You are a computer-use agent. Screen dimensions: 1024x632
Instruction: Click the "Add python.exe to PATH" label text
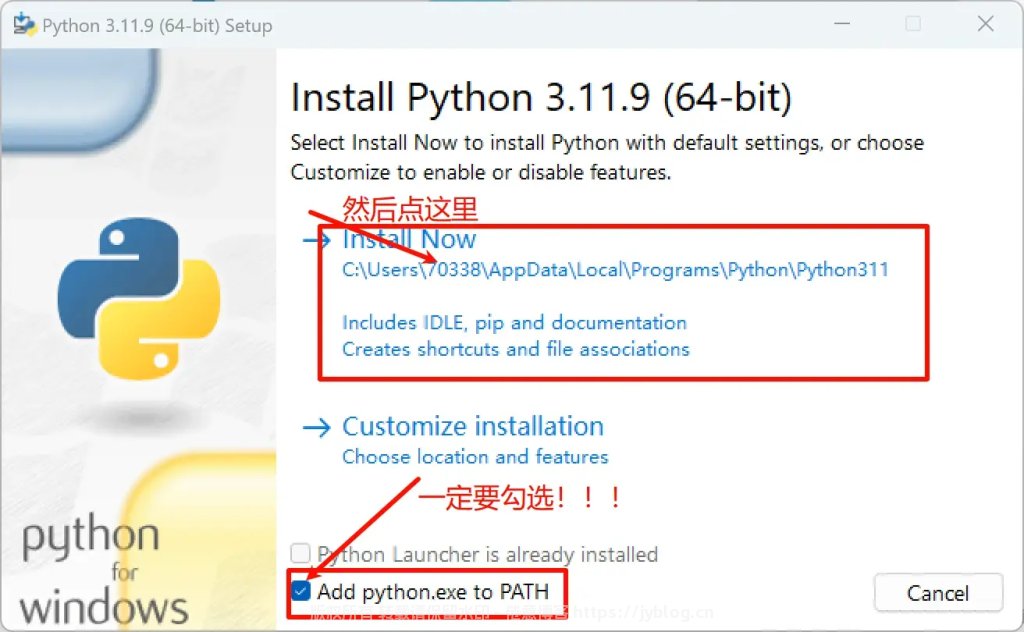(x=433, y=591)
